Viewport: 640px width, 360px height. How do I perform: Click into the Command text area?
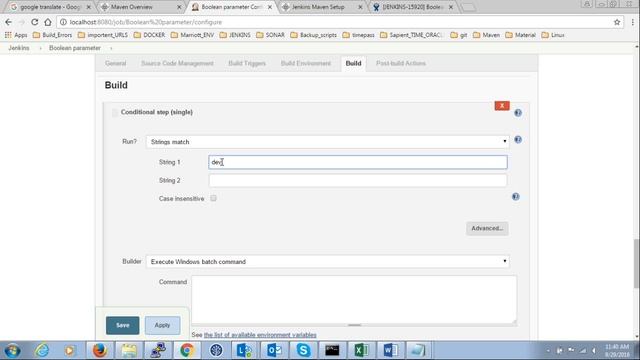pos(354,300)
